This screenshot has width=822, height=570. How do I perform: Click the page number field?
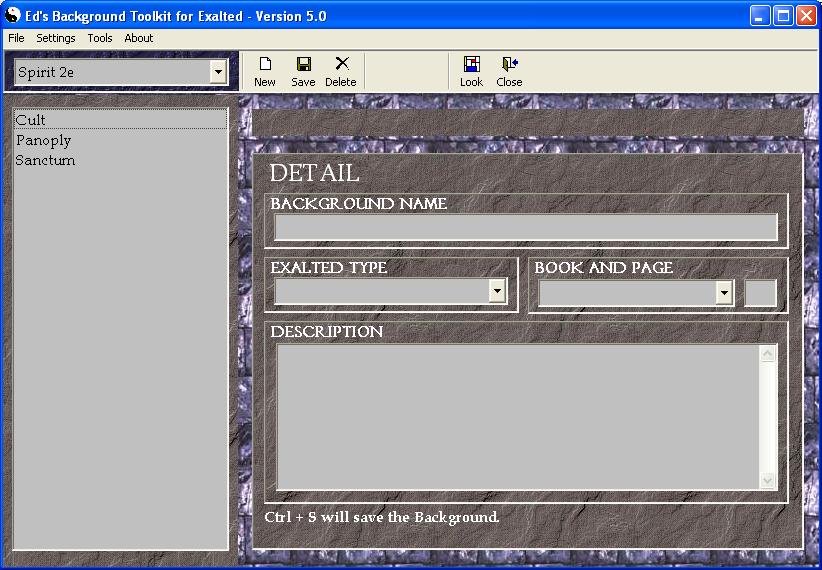pyautogui.click(x=760, y=293)
